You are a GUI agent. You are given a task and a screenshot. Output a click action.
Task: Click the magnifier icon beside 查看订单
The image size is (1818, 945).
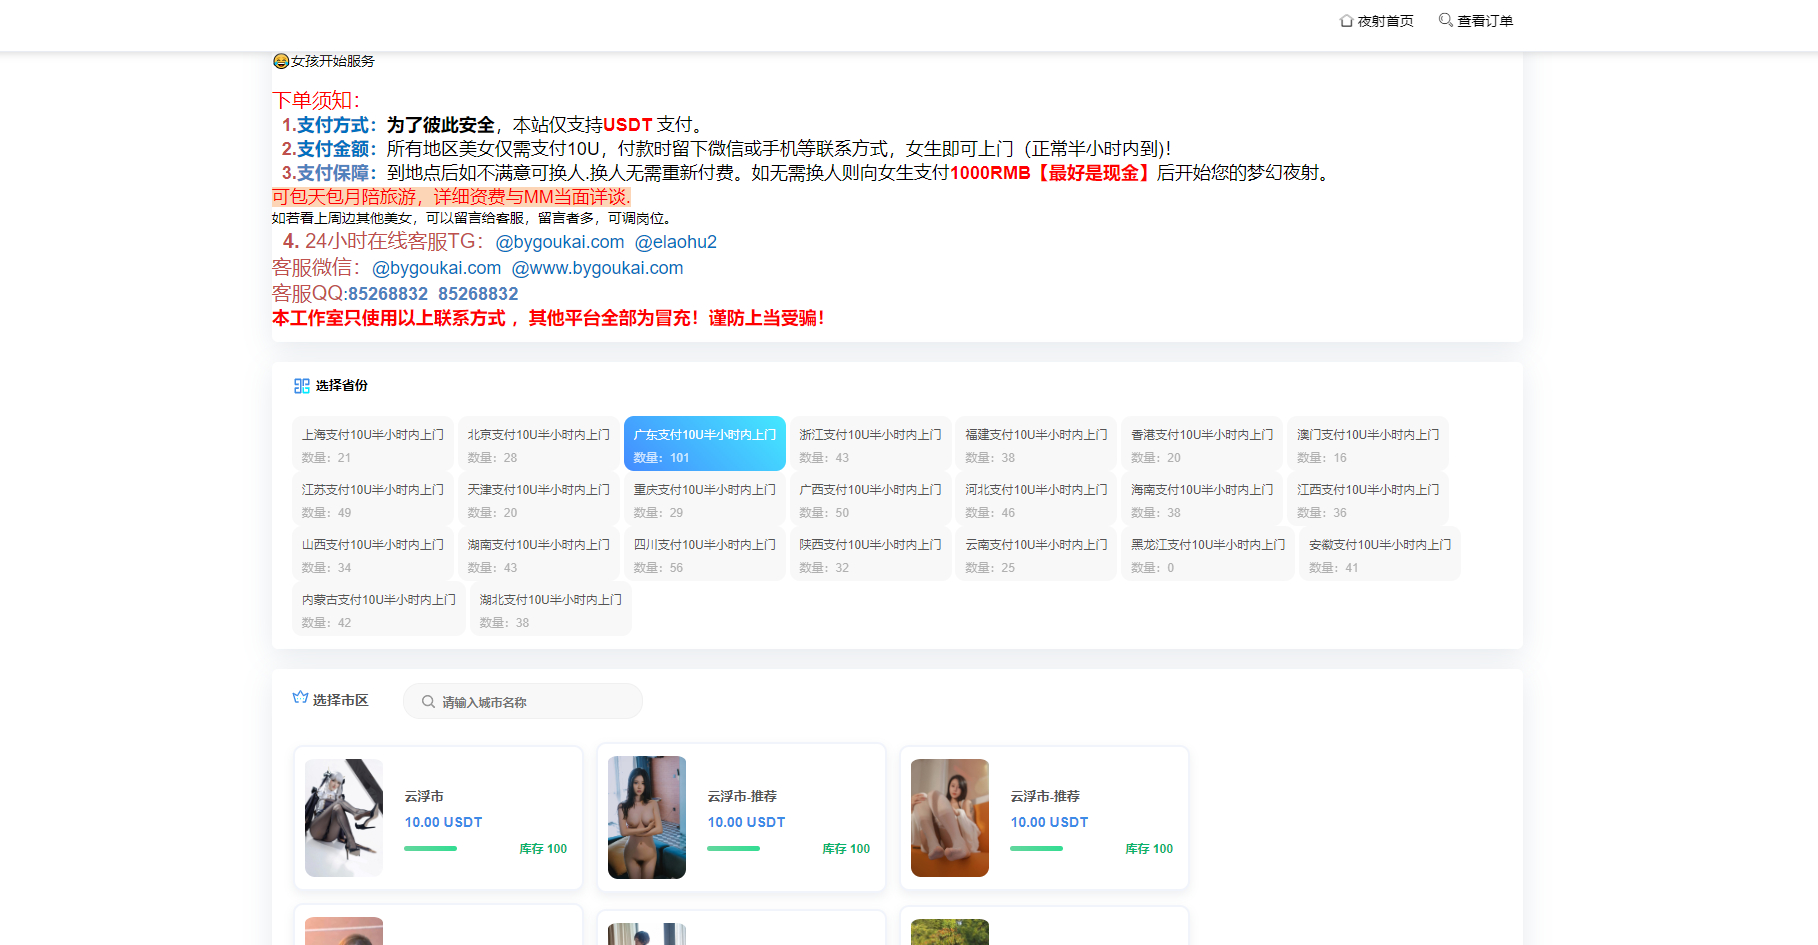(x=1445, y=20)
